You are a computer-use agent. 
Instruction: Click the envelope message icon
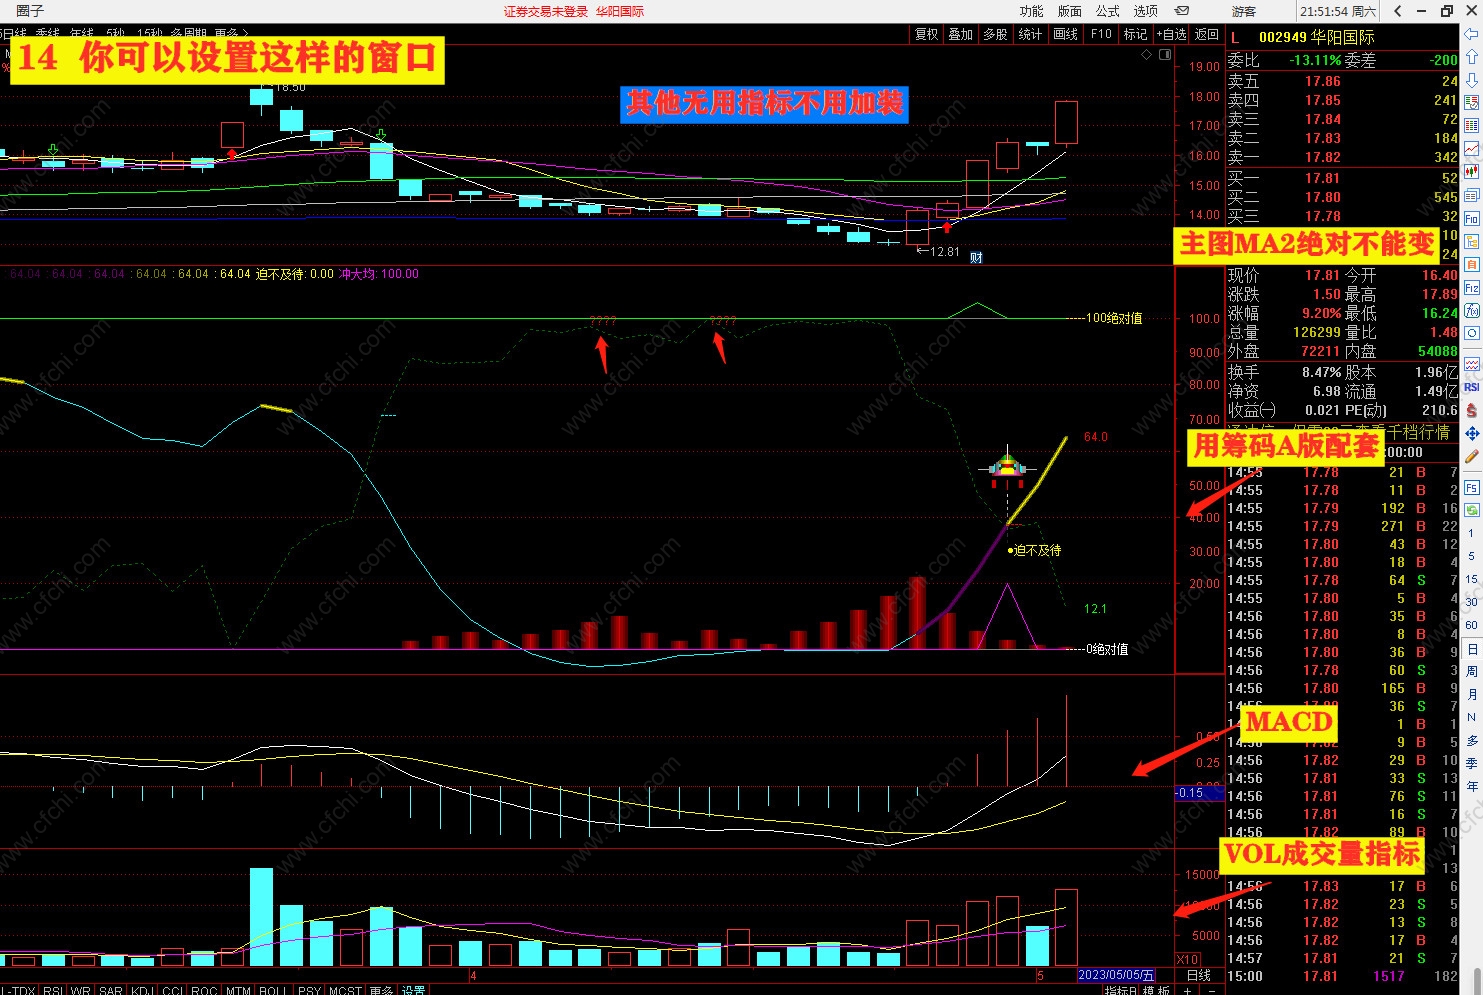pyautogui.click(x=1182, y=11)
